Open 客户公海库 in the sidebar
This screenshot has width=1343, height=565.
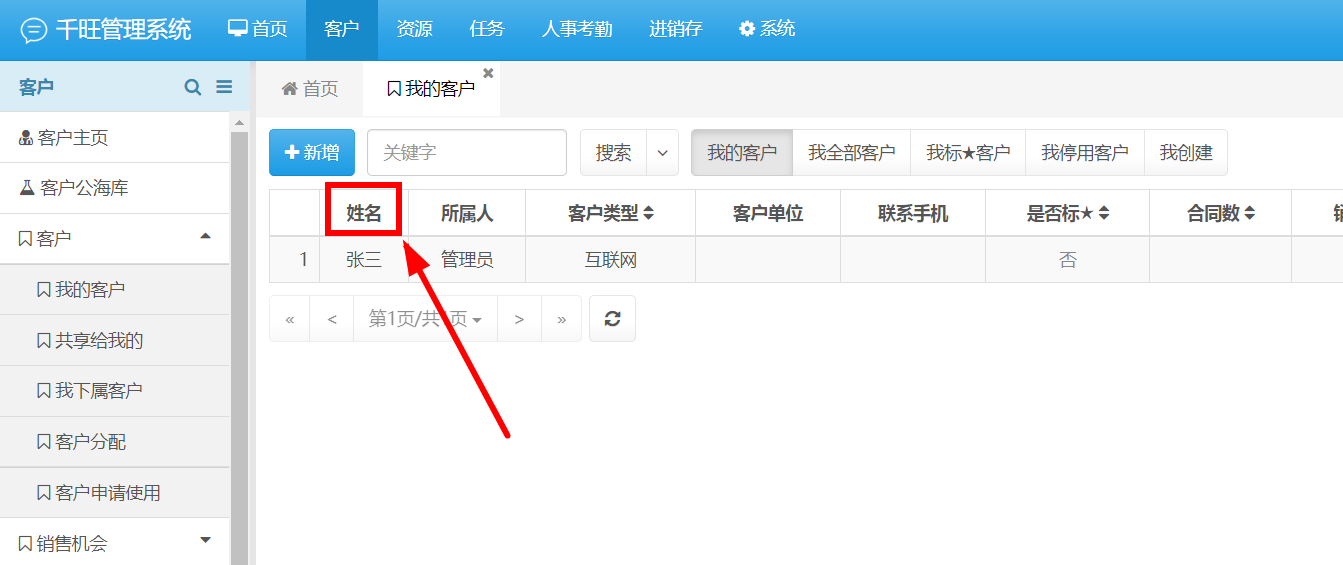click(115, 188)
